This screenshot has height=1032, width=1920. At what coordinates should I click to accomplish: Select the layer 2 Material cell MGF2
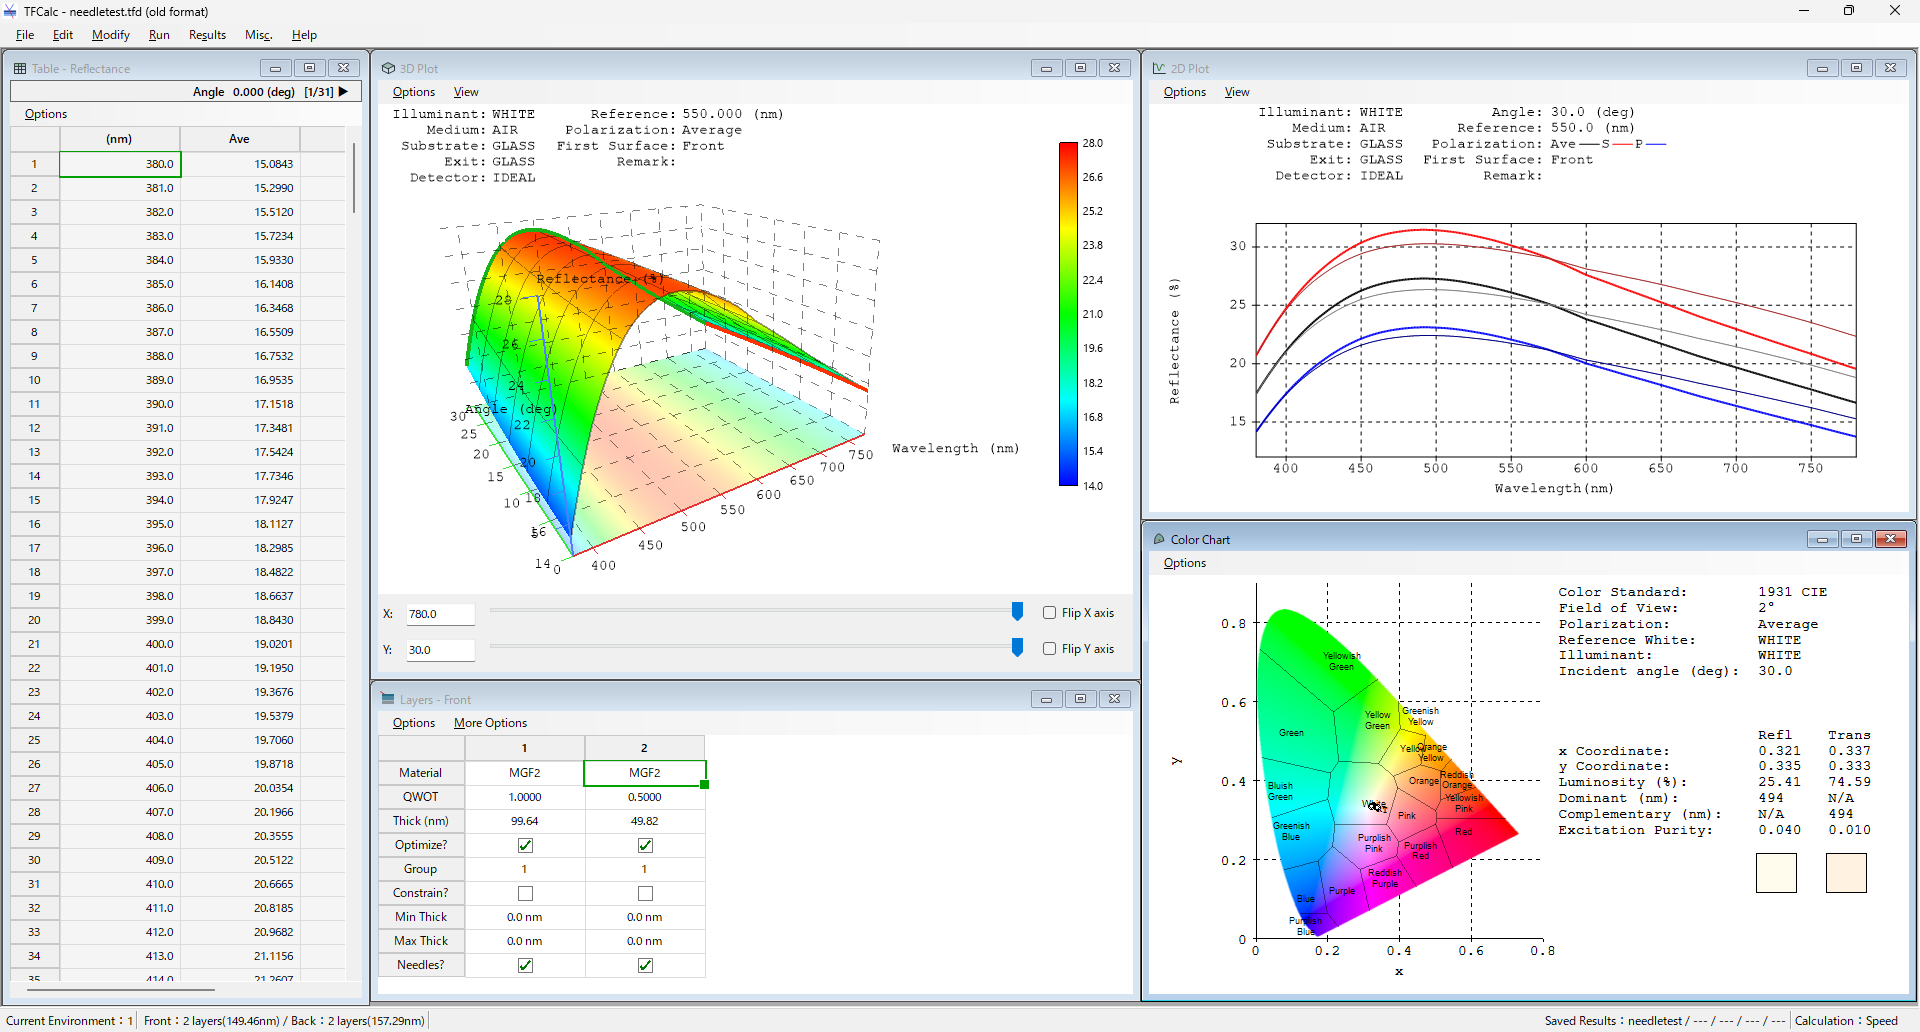645,773
